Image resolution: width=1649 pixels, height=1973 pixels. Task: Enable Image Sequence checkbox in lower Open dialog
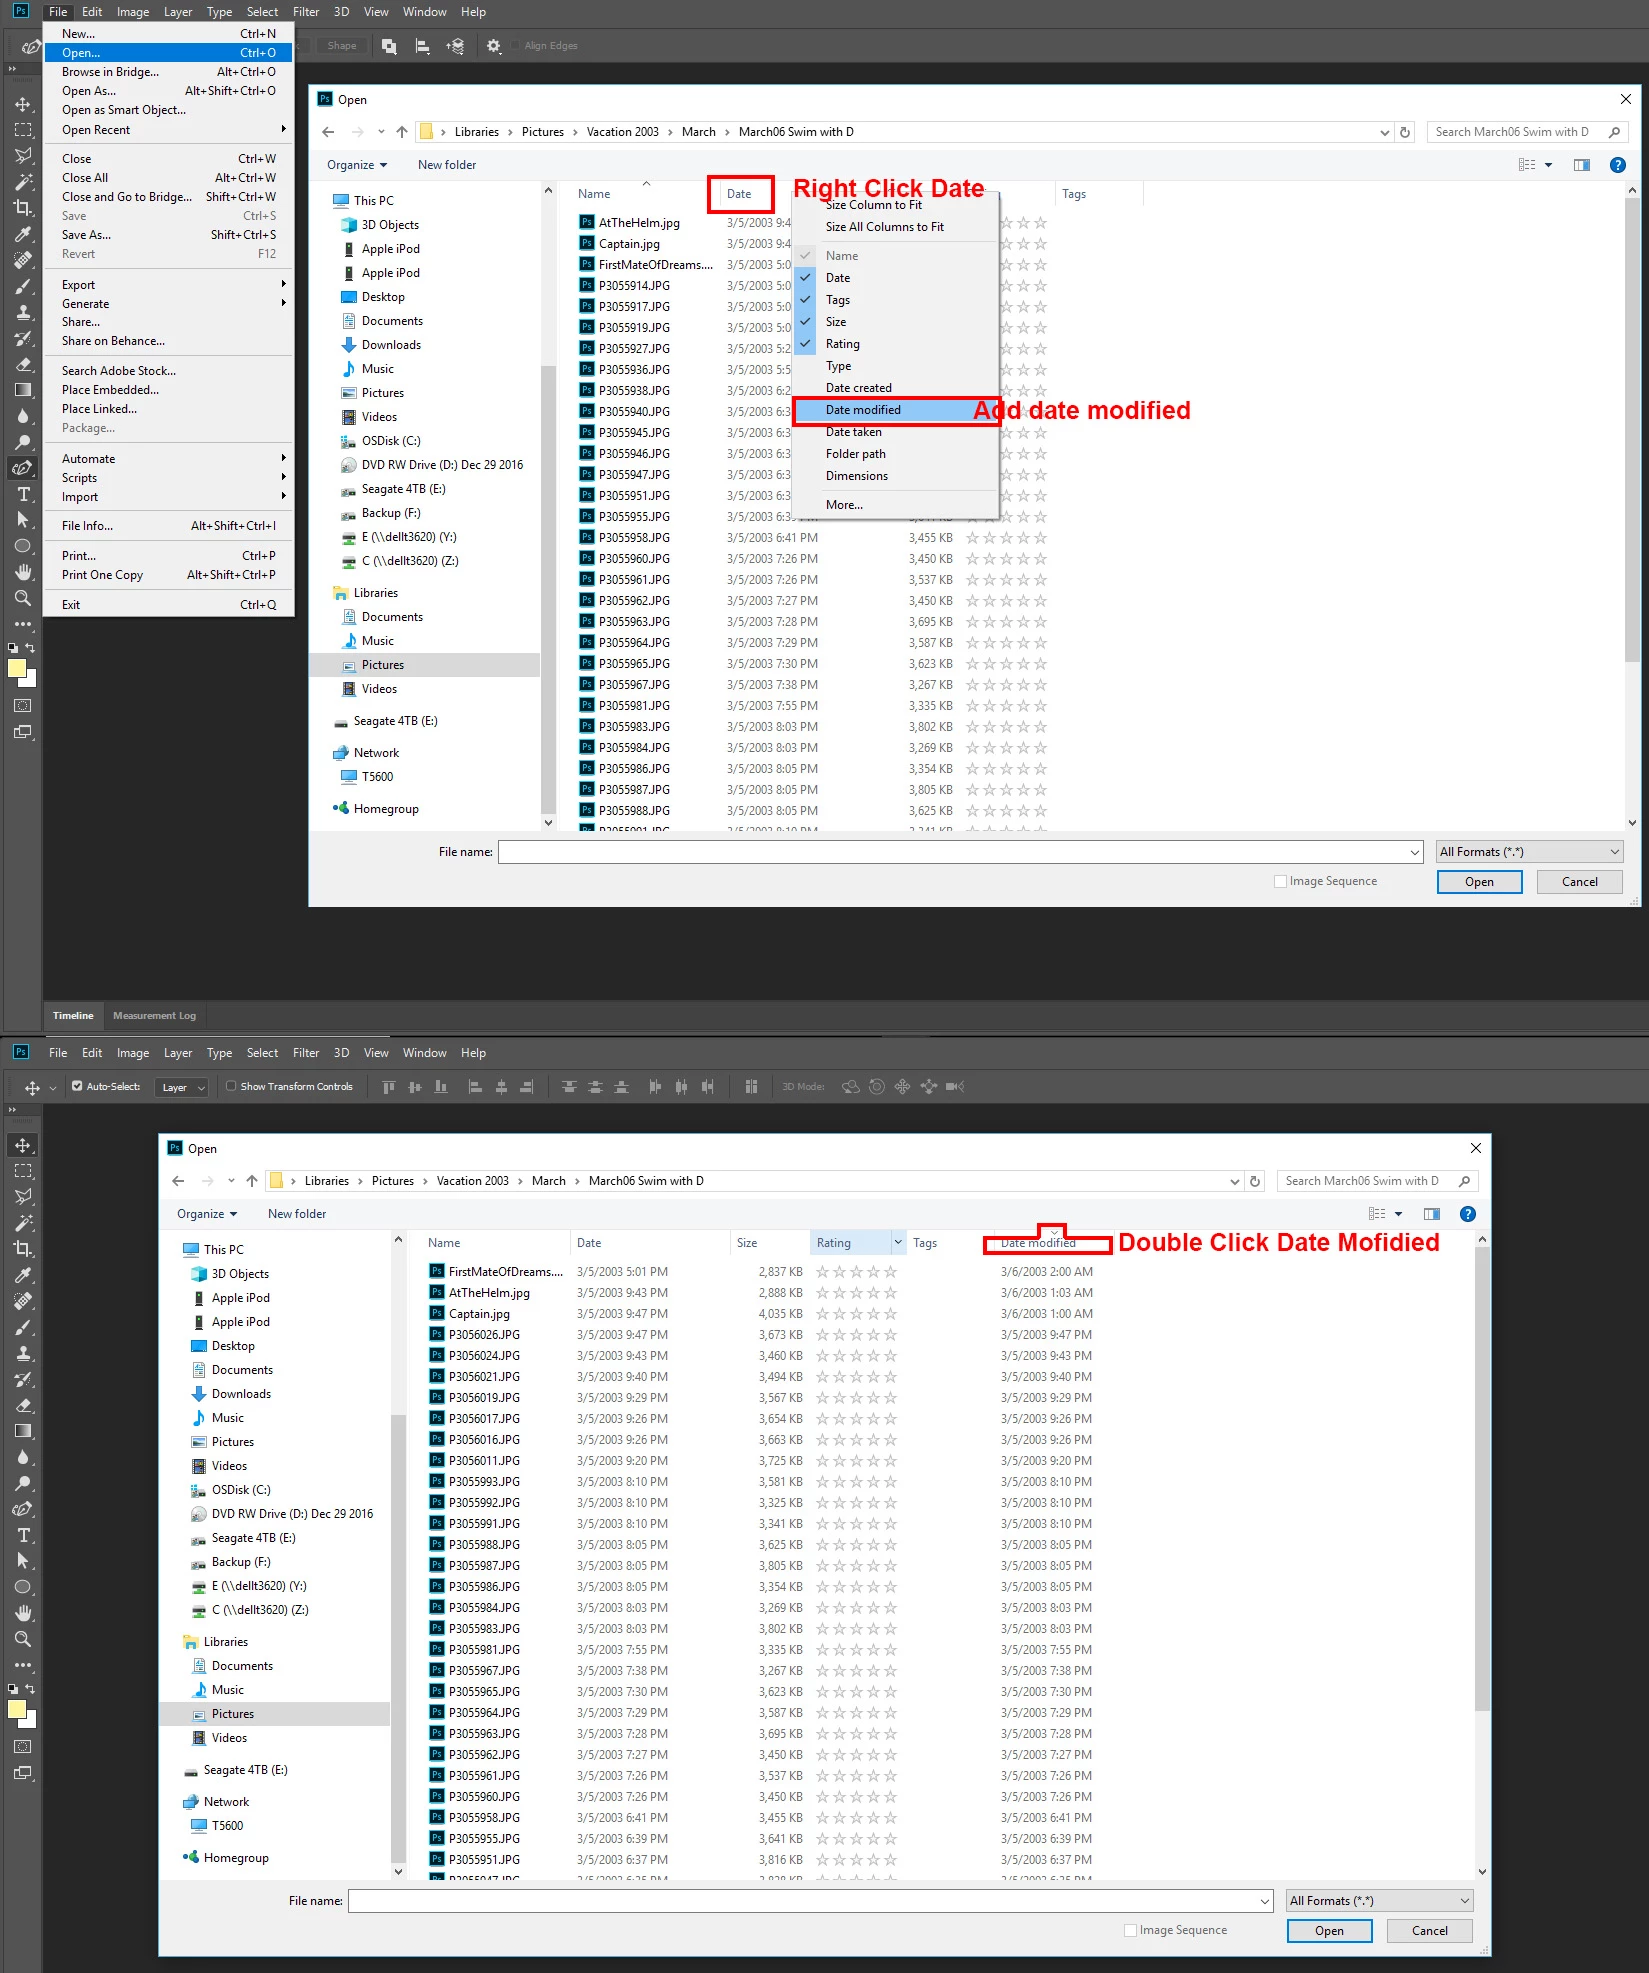pyautogui.click(x=1130, y=1930)
